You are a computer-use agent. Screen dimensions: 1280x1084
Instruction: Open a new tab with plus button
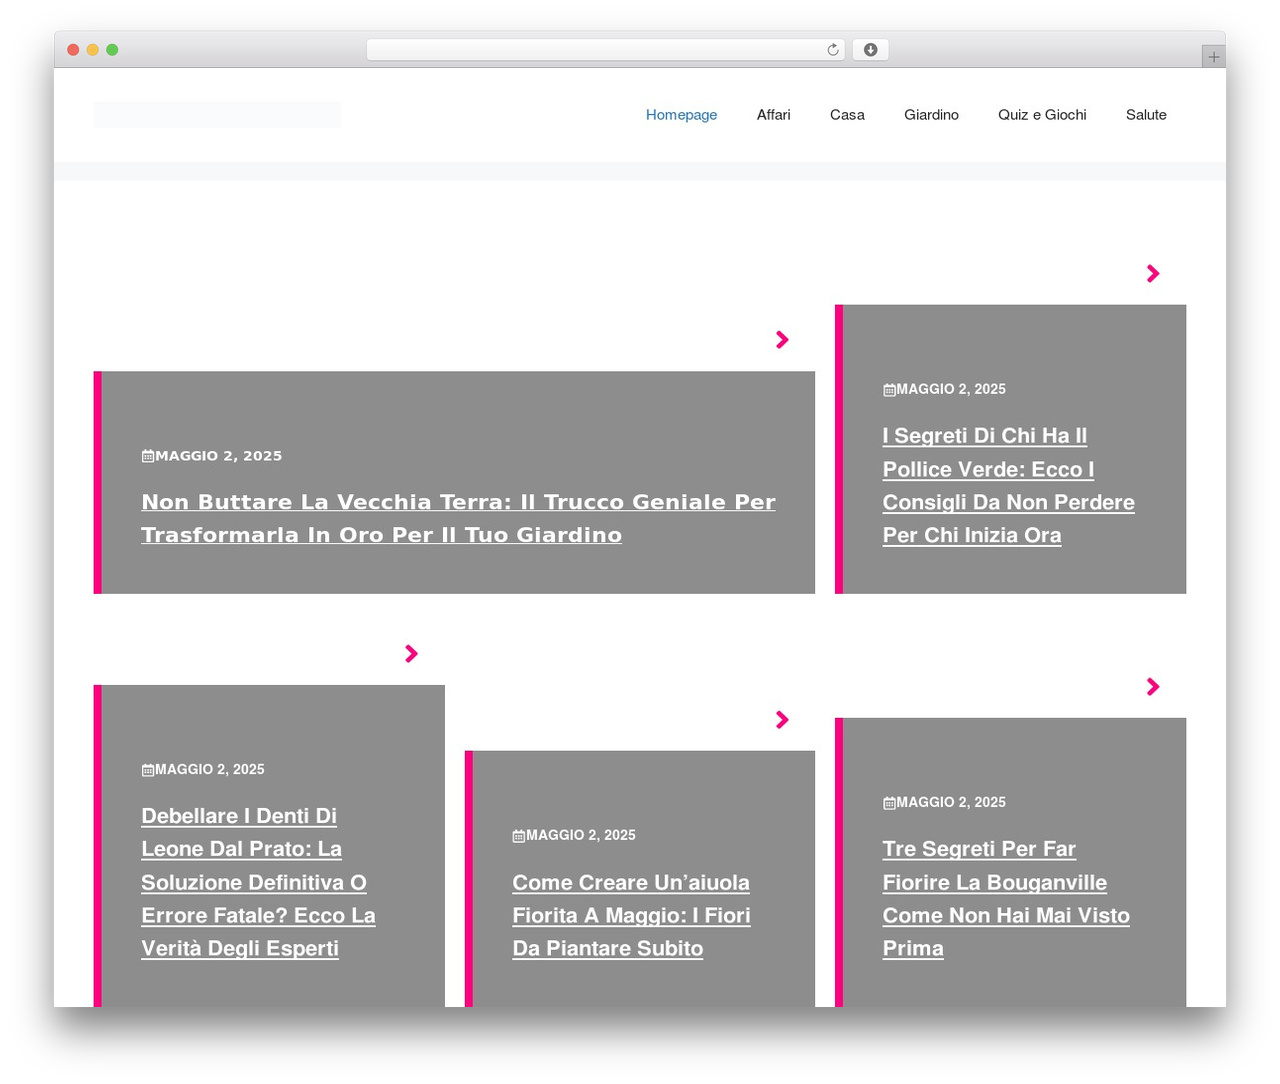coord(1213,57)
